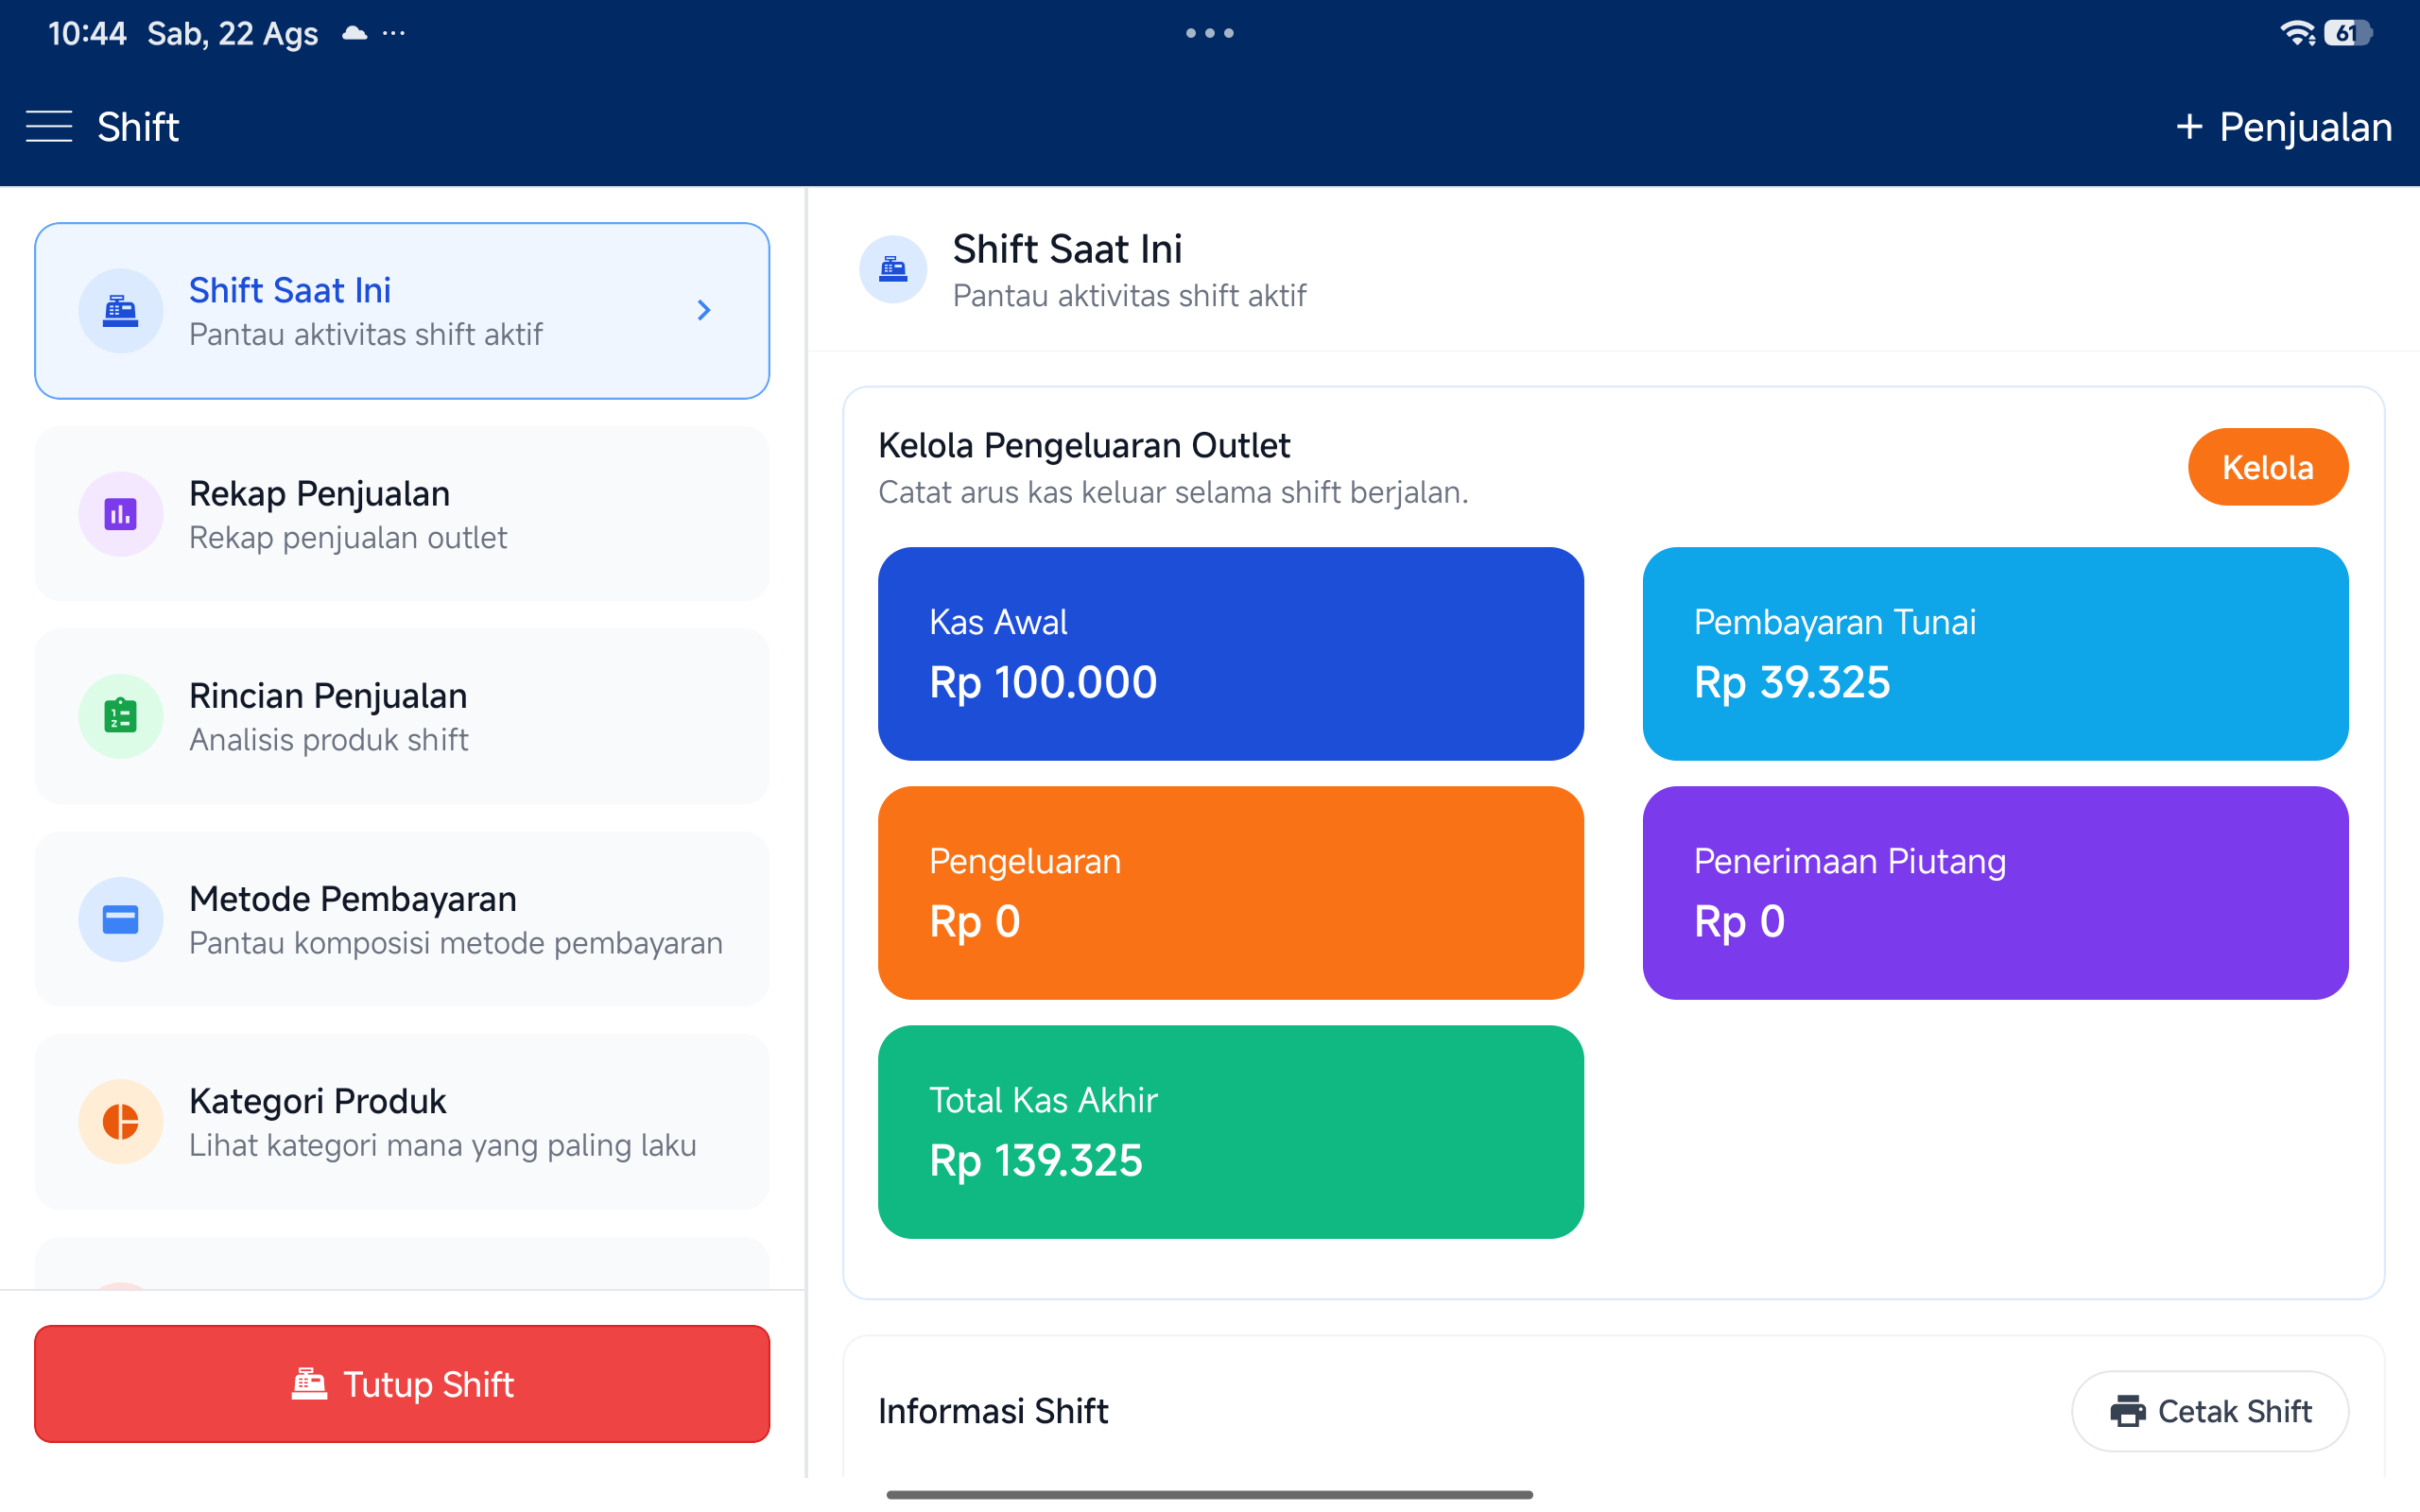Tap the orange Pengeluaran card
This screenshot has width=2420, height=1512.
pos(1230,893)
